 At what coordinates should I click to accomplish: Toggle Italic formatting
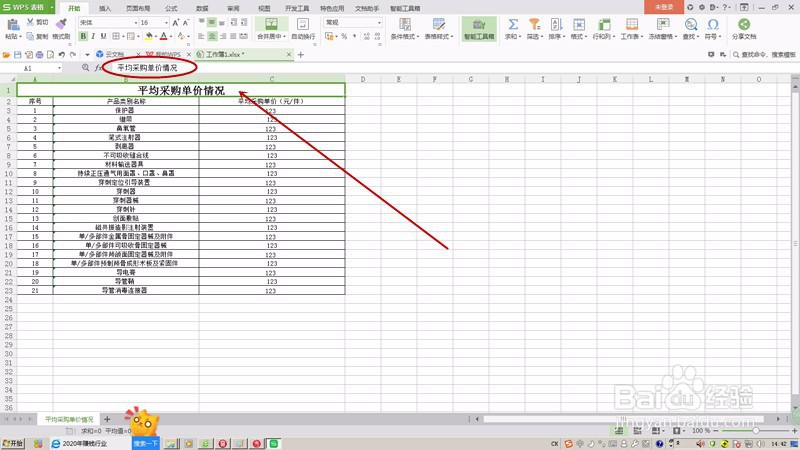click(93, 36)
